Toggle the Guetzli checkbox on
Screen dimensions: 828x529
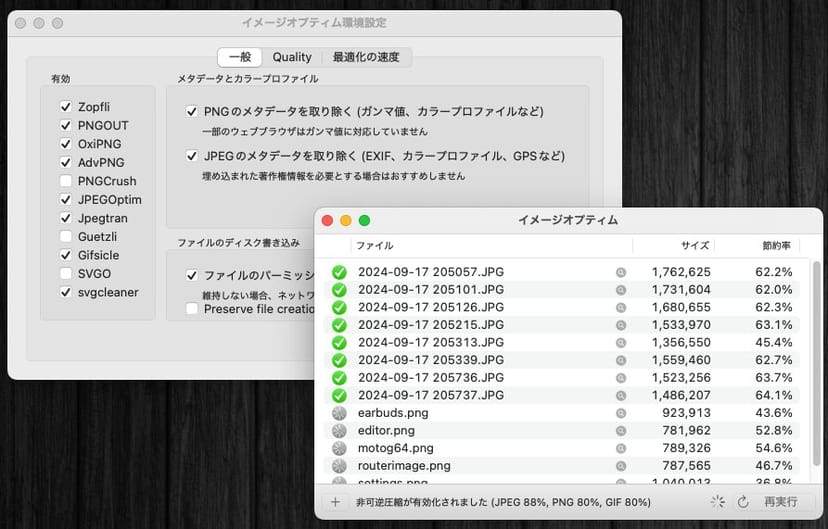pyautogui.click(x=66, y=237)
